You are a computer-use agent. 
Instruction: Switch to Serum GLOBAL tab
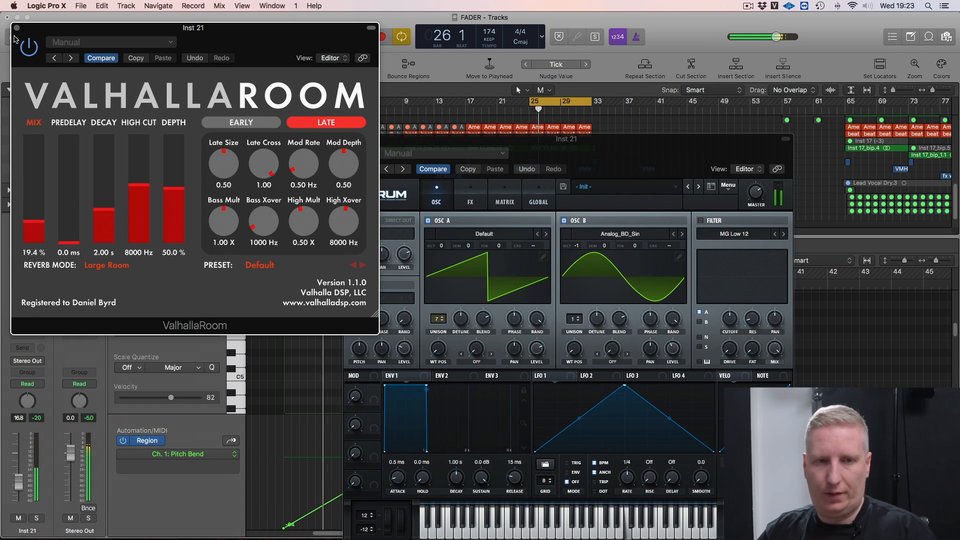[538, 195]
